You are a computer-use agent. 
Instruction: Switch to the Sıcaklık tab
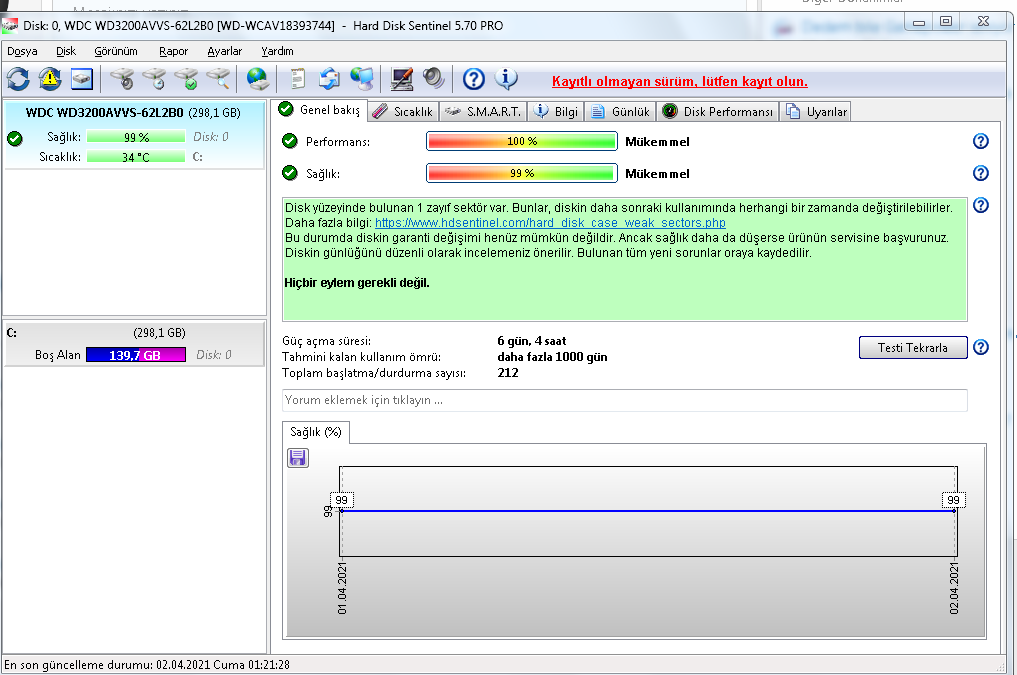pyautogui.click(x=403, y=112)
